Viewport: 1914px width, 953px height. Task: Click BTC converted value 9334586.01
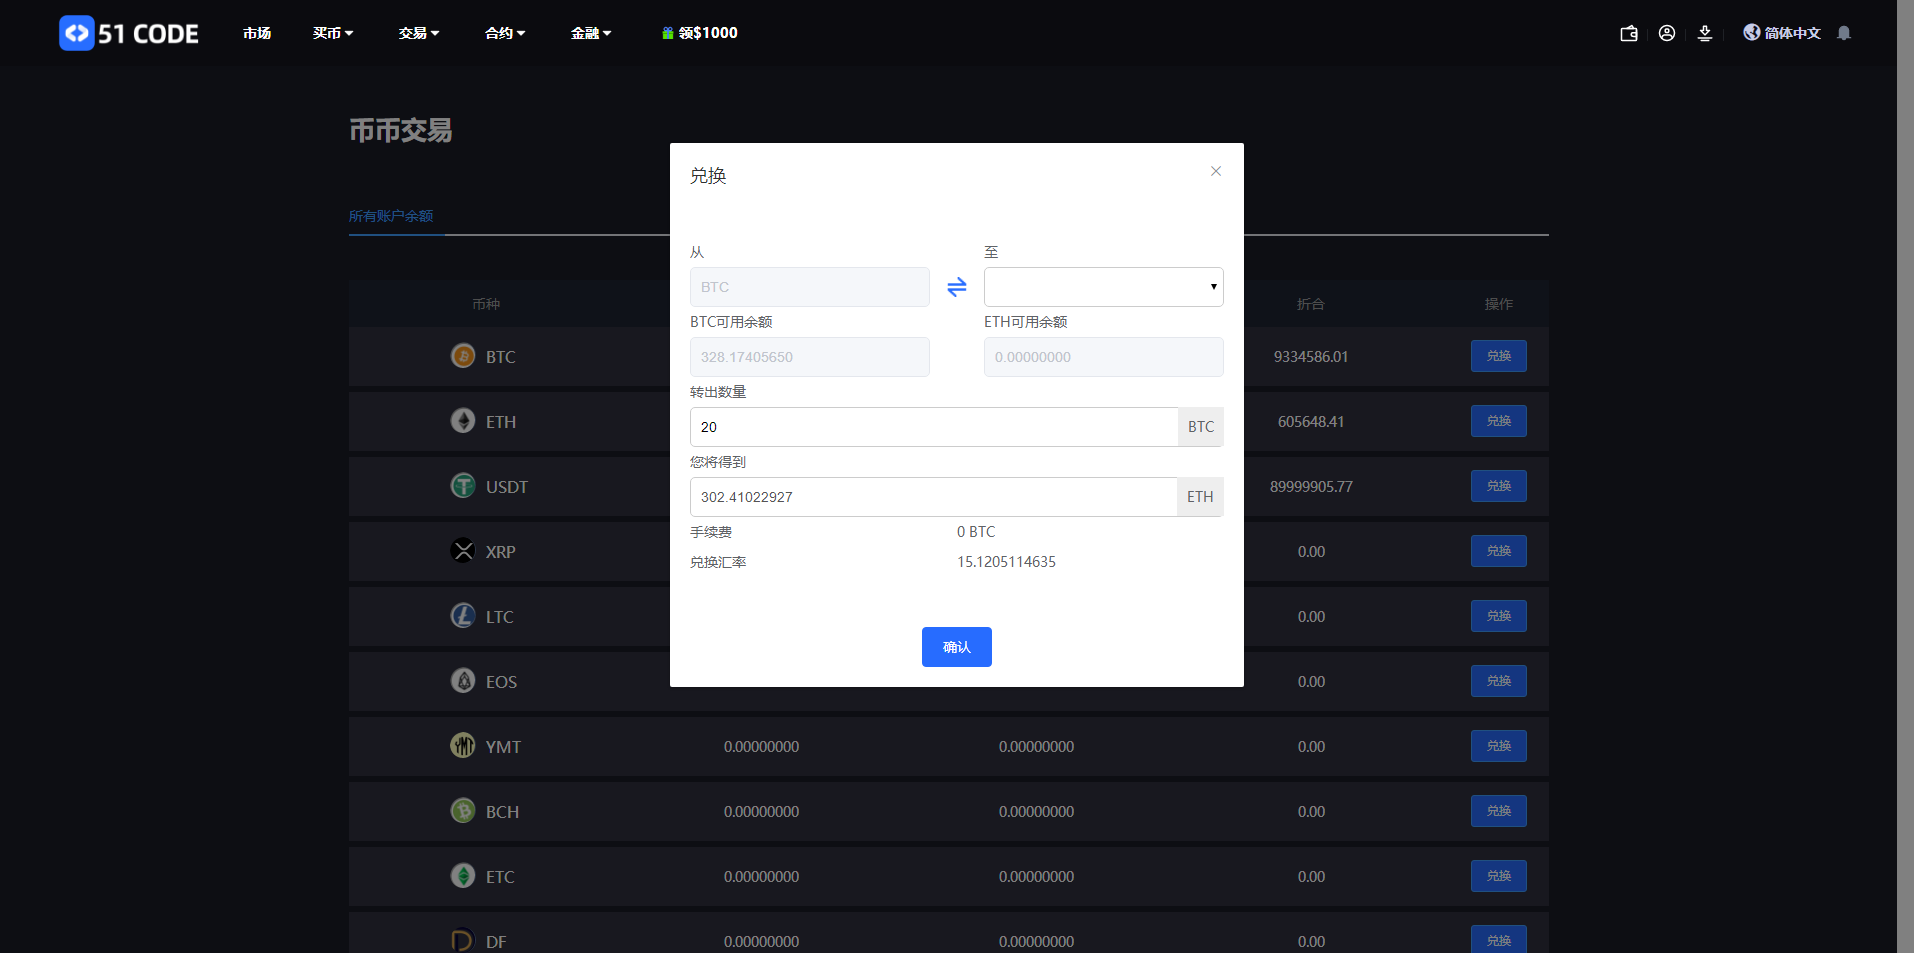point(1311,357)
